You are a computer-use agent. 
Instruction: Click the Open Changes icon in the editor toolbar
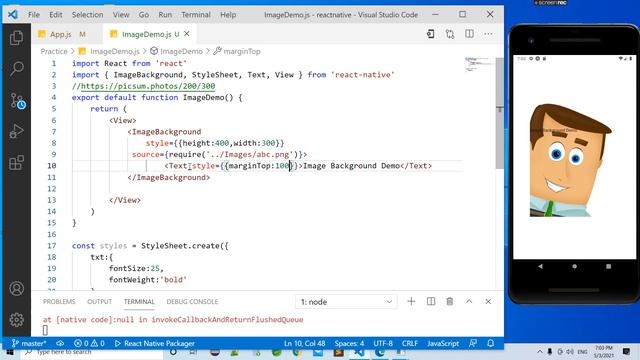[x=431, y=34]
